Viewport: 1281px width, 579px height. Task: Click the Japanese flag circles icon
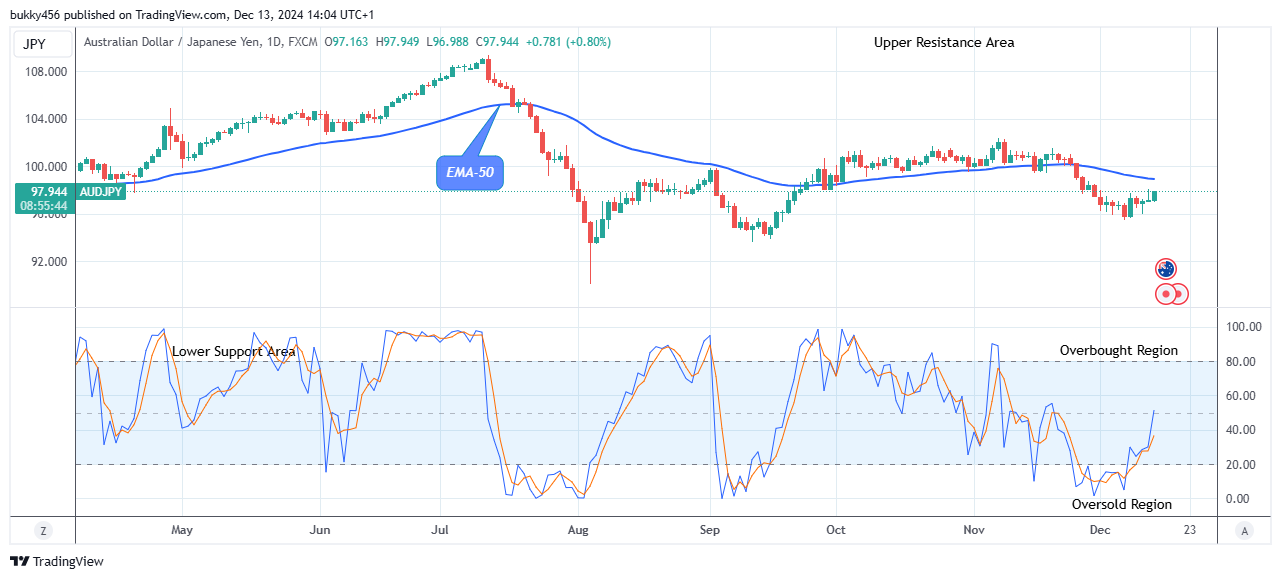(1170, 293)
